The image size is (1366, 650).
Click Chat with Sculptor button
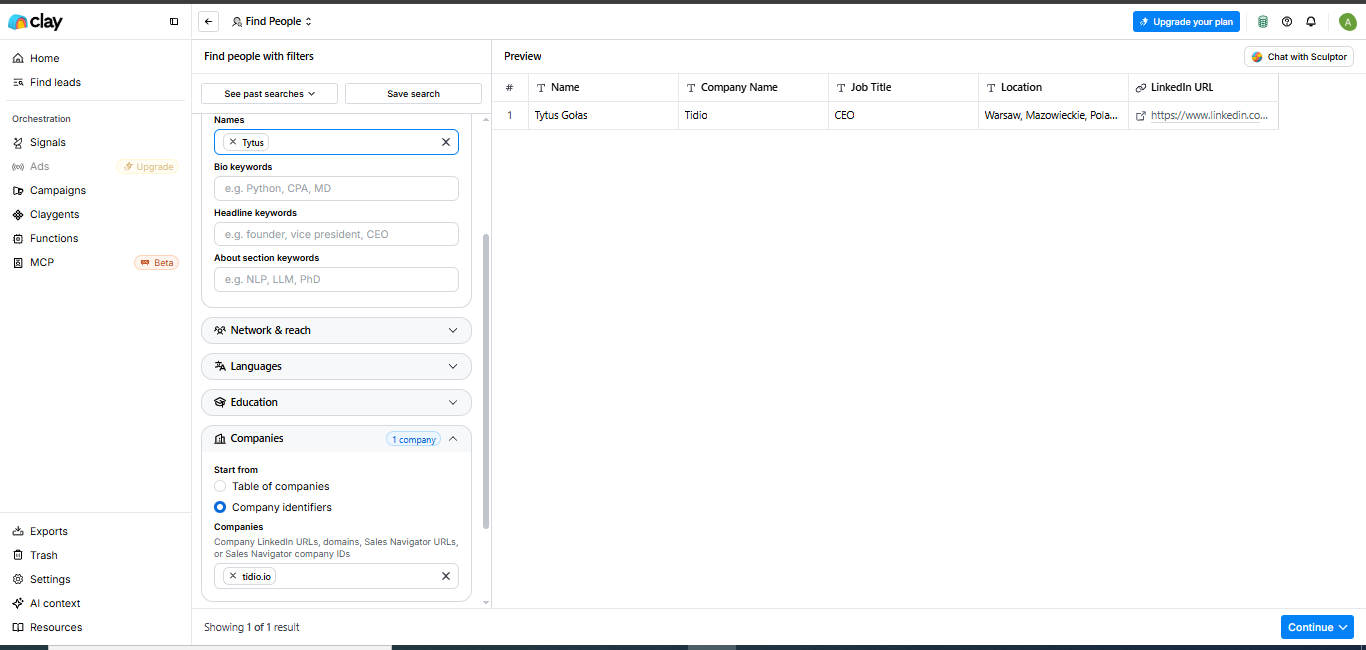pyautogui.click(x=1299, y=57)
